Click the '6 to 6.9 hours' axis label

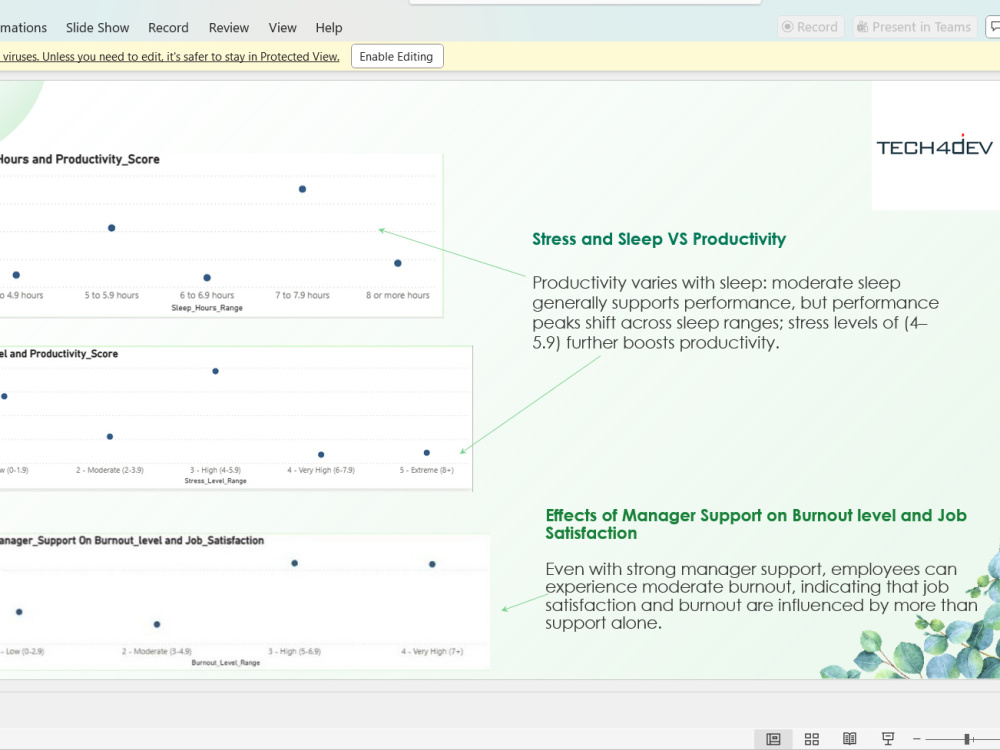point(207,295)
